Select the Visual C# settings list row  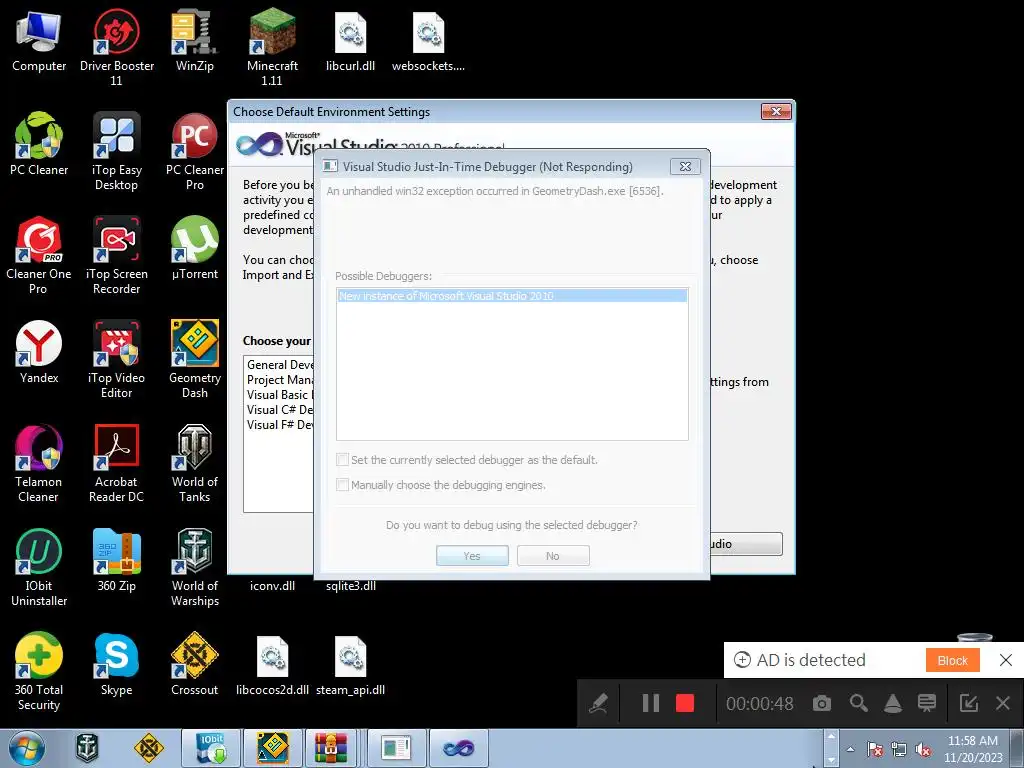coord(280,409)
